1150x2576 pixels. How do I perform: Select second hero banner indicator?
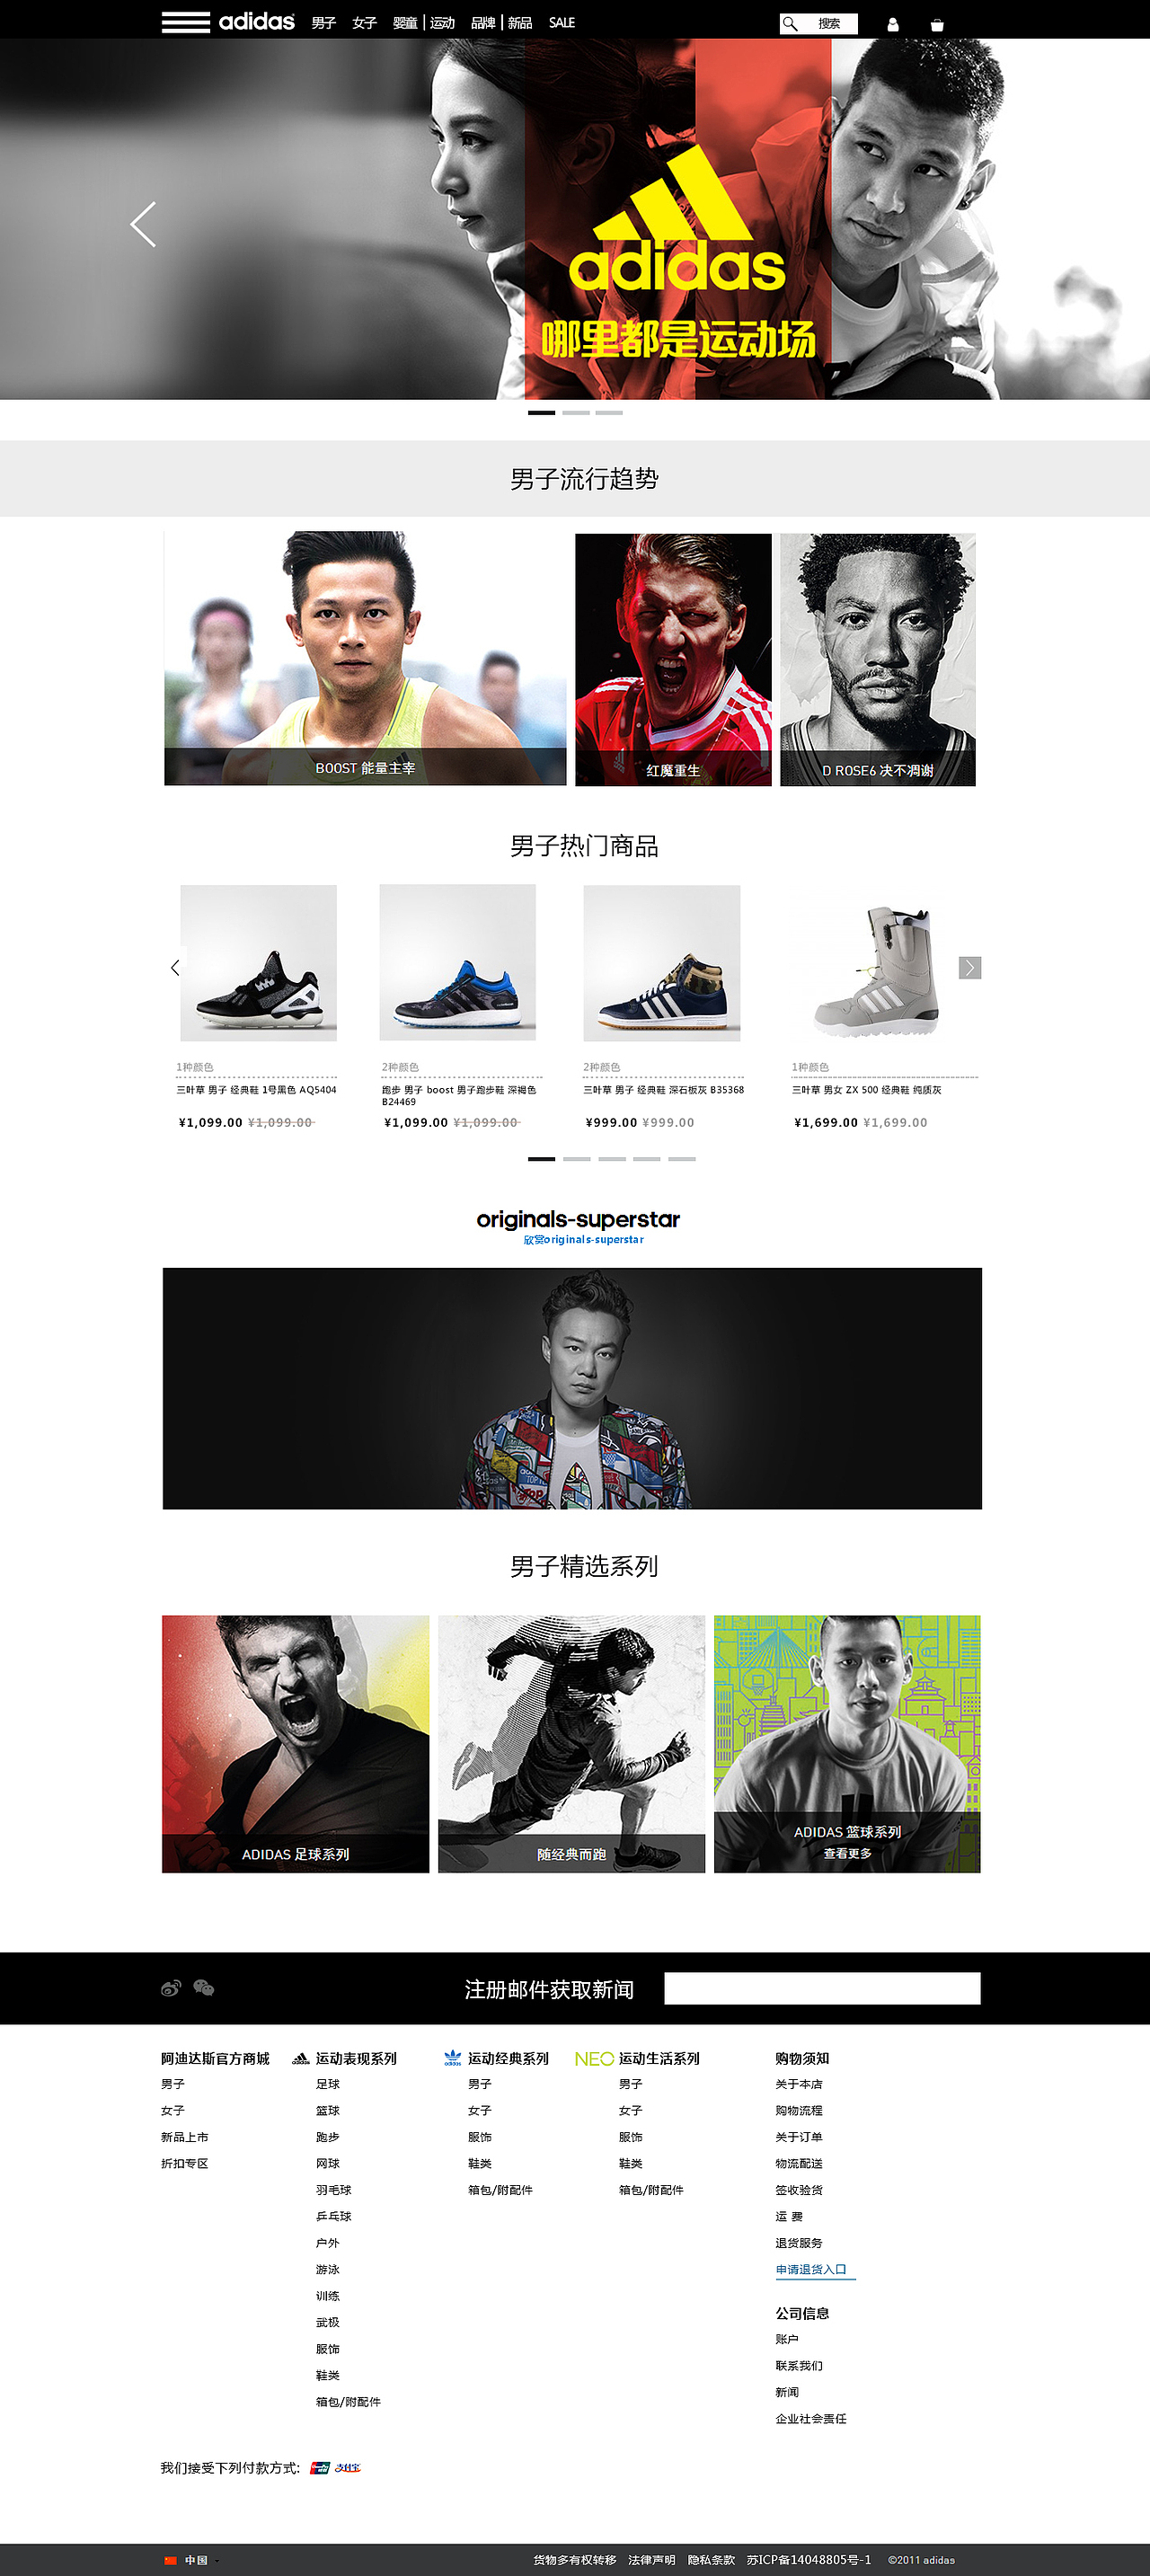click(x=576, y=412)
